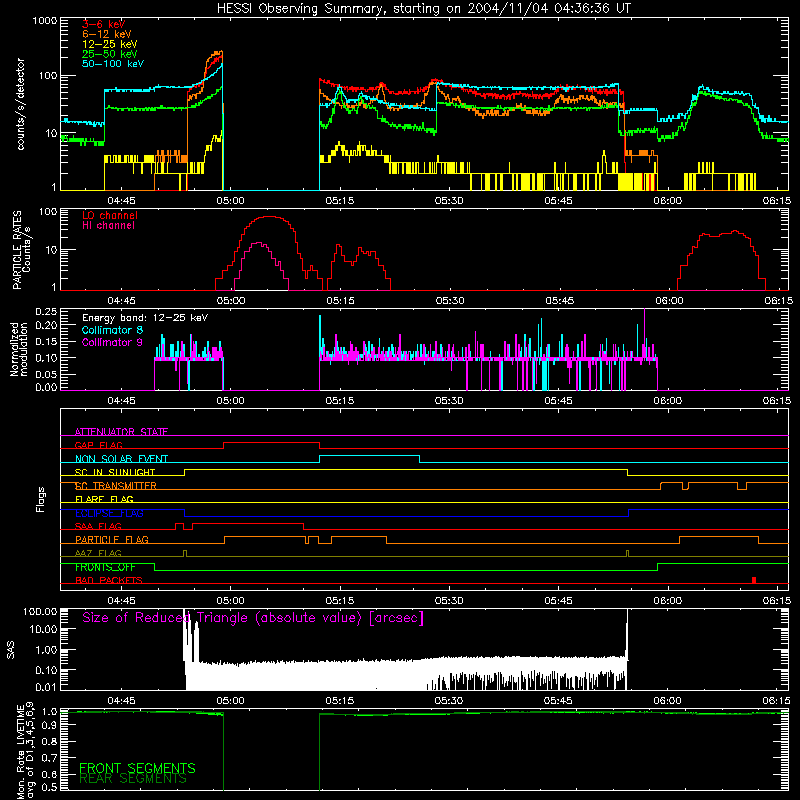Click the FRONTS OFF flag label
This screenshot has height=800, width=800.
coord(105,567)
